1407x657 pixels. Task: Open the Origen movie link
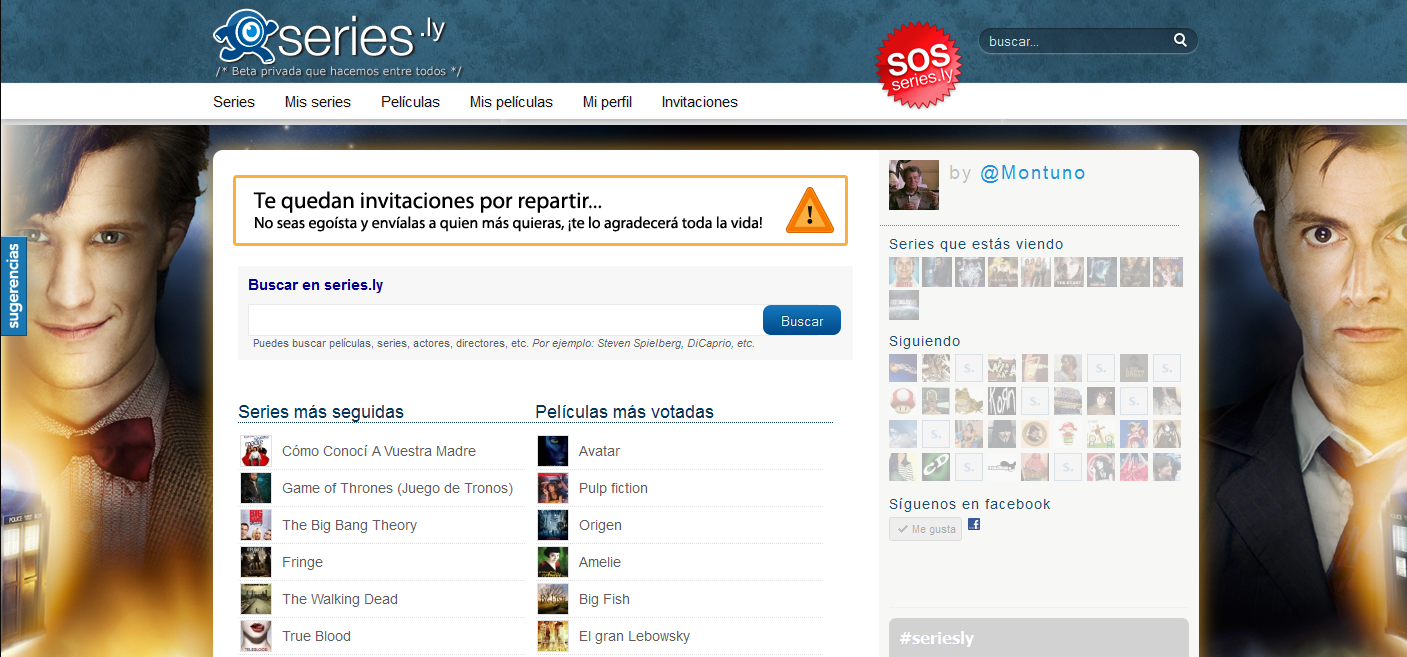tap(601, 525)
